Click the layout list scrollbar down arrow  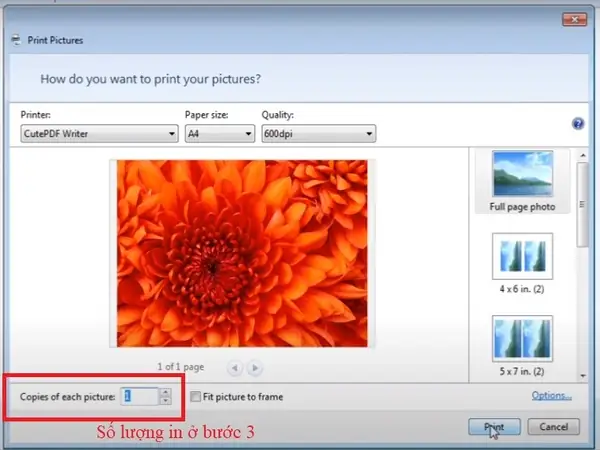[583, 376]
